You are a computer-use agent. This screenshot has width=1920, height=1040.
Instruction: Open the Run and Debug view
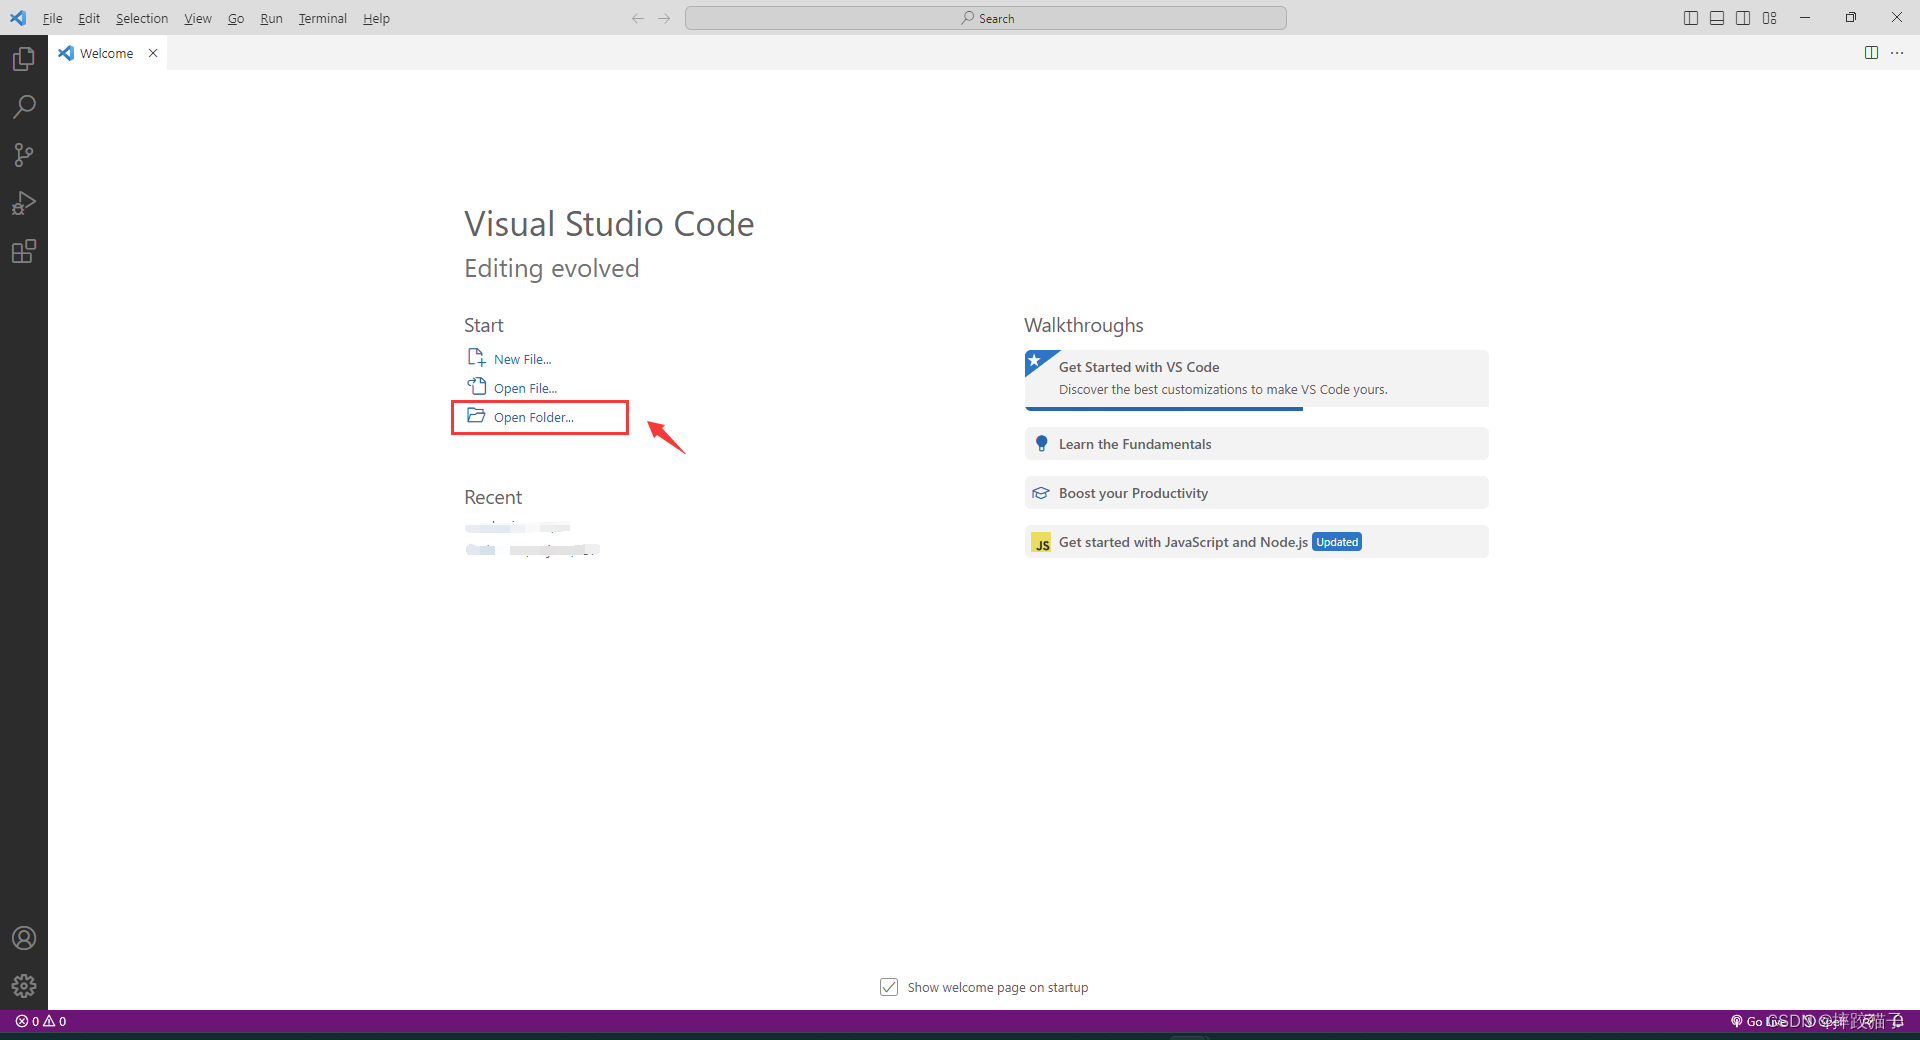(24, 203)
